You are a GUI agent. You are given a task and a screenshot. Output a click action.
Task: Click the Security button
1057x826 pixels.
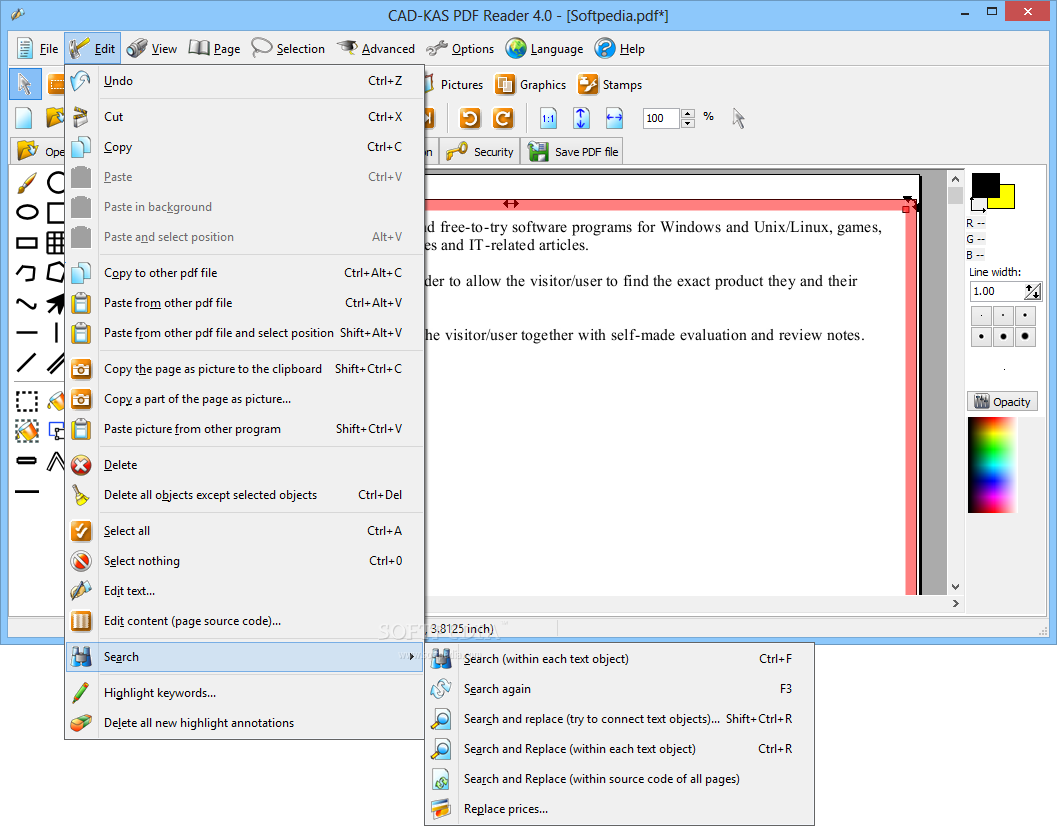click(x=479, y=152)
